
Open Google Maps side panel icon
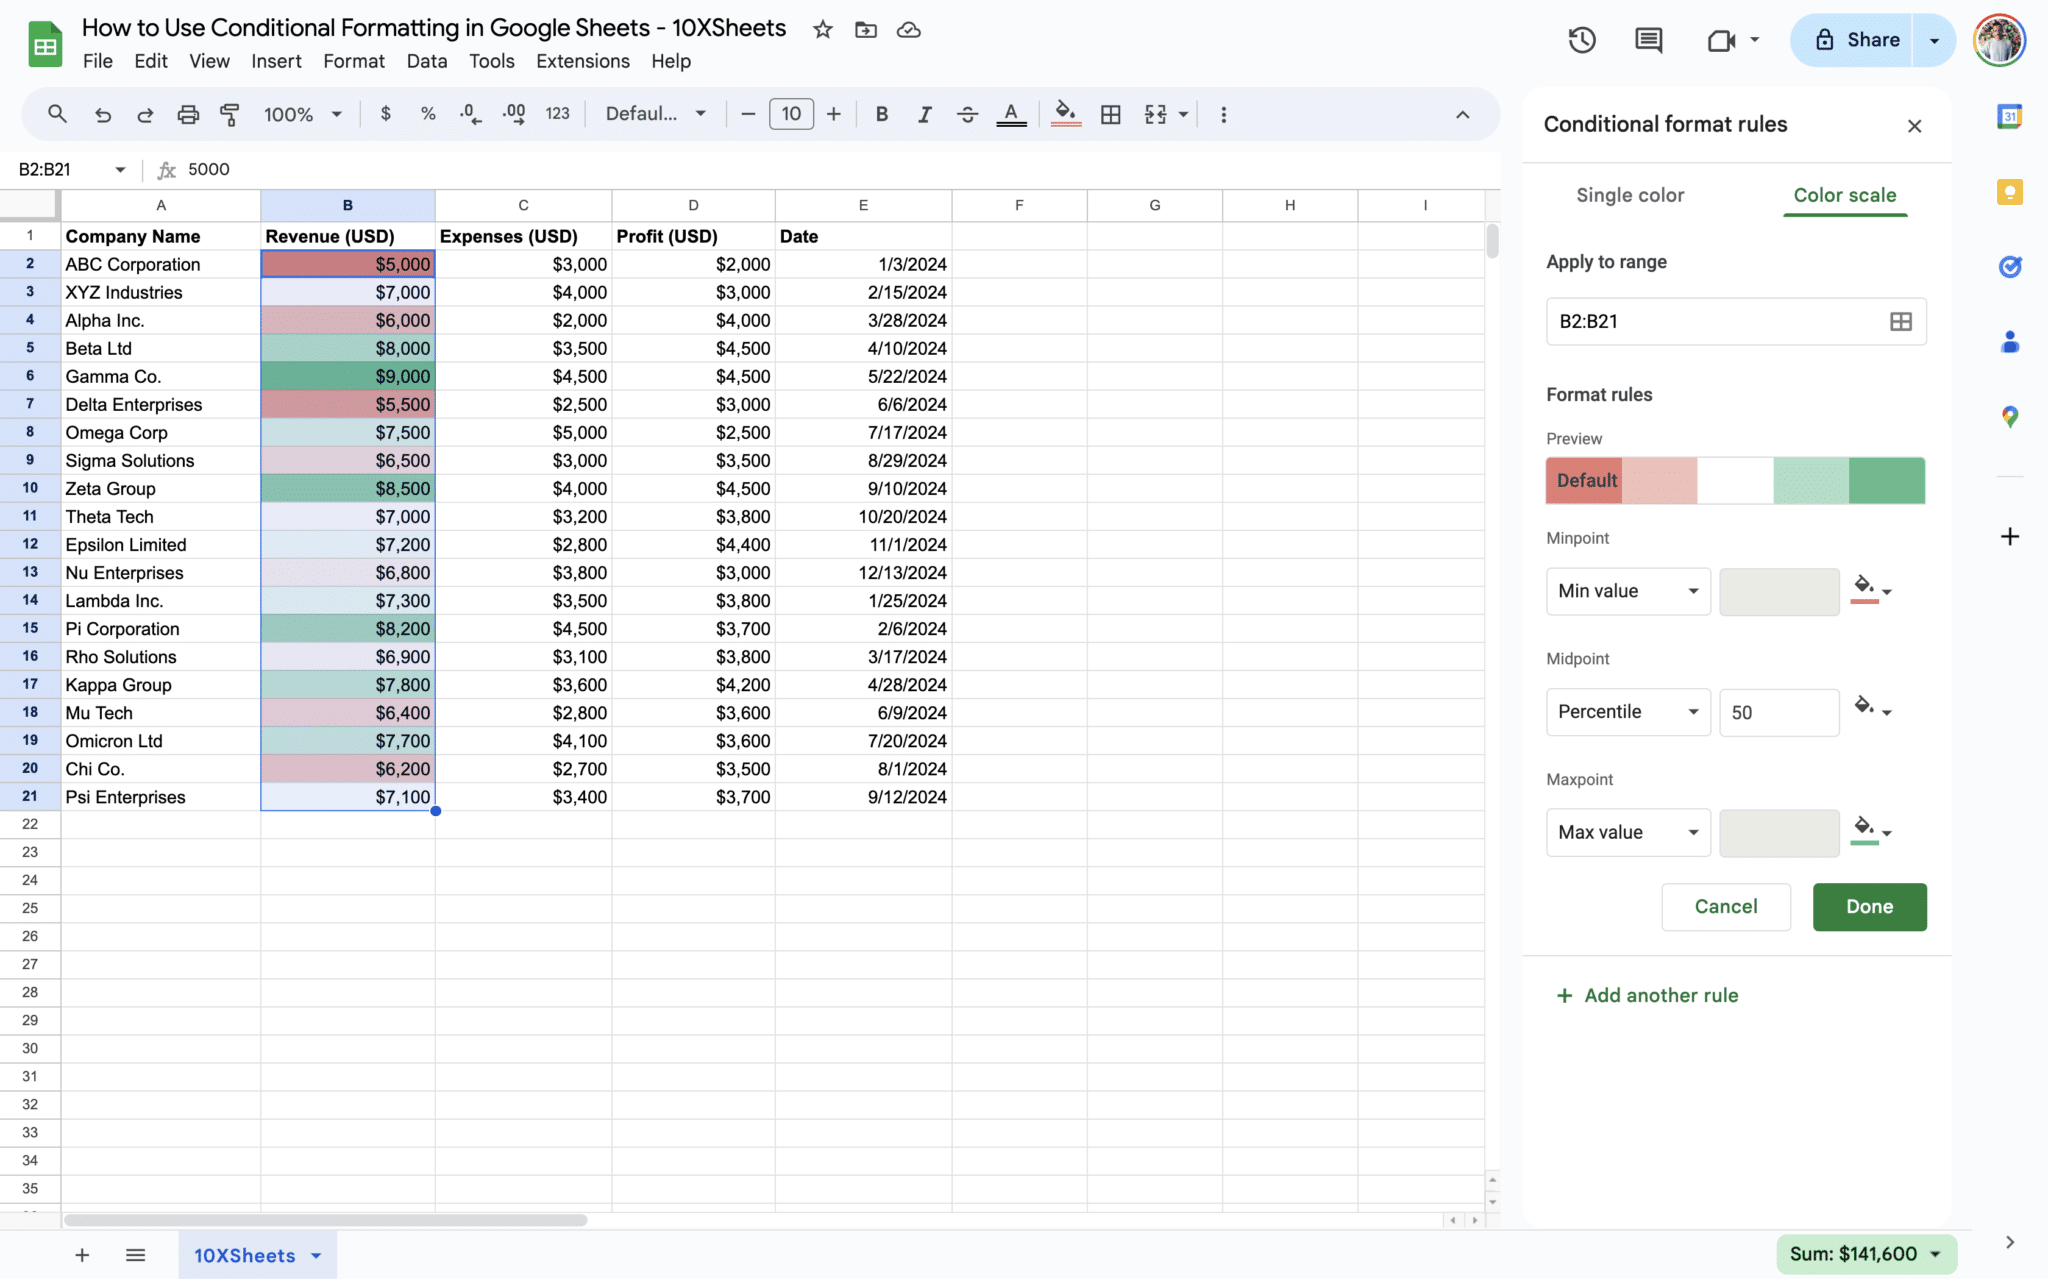point(2010,416)
